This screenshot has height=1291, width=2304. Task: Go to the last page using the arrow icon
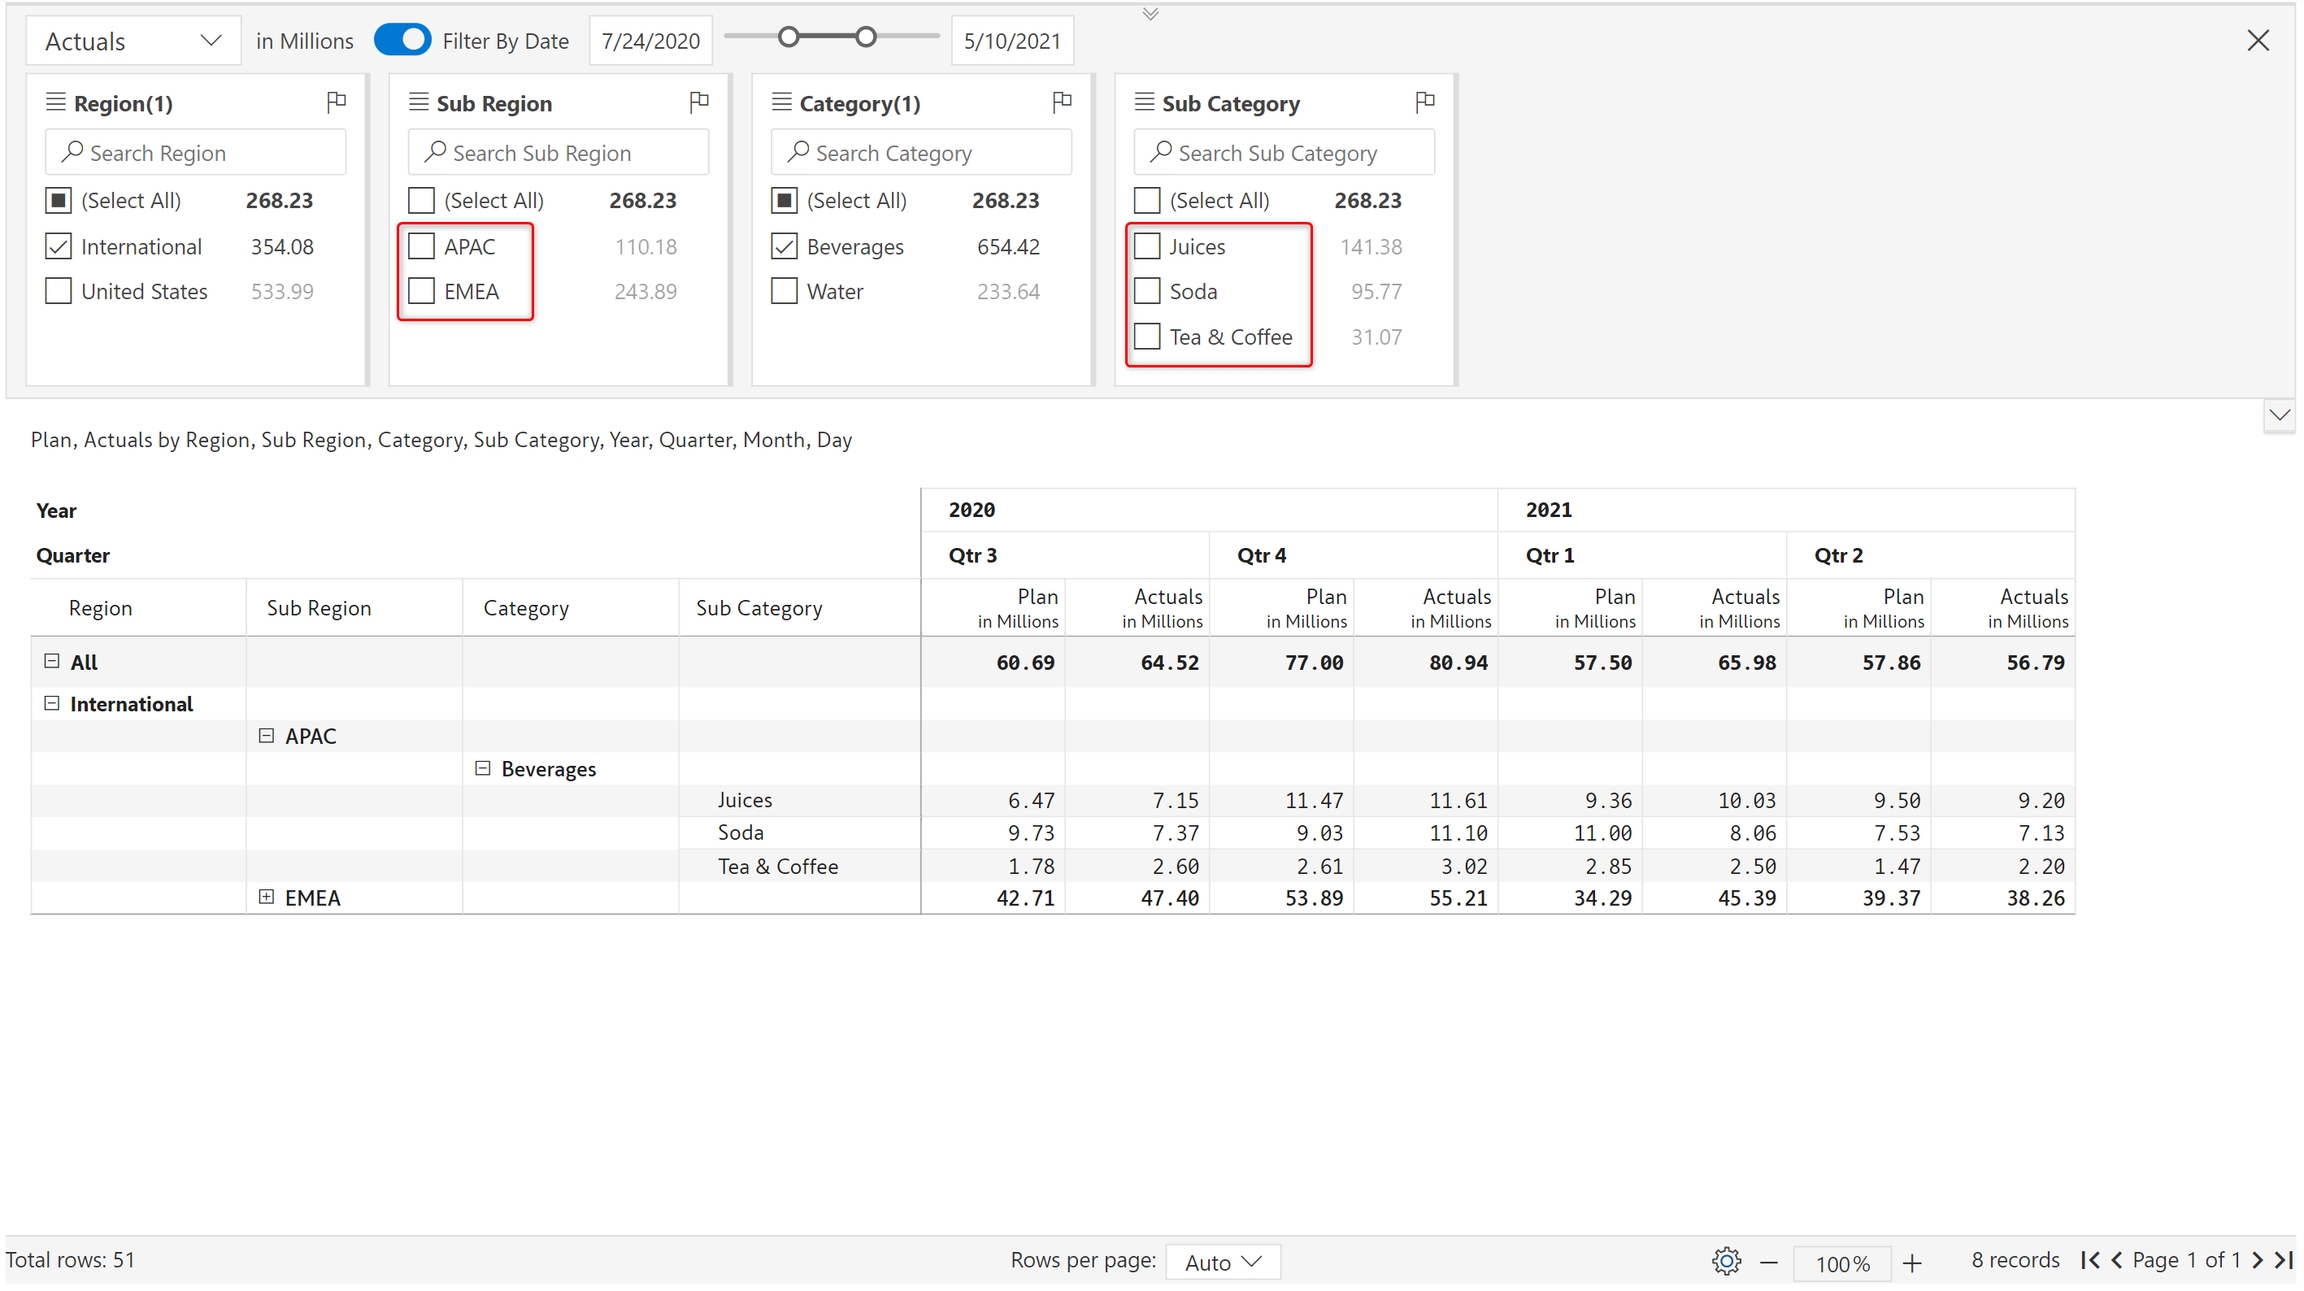click(x=2284, y=1260)
